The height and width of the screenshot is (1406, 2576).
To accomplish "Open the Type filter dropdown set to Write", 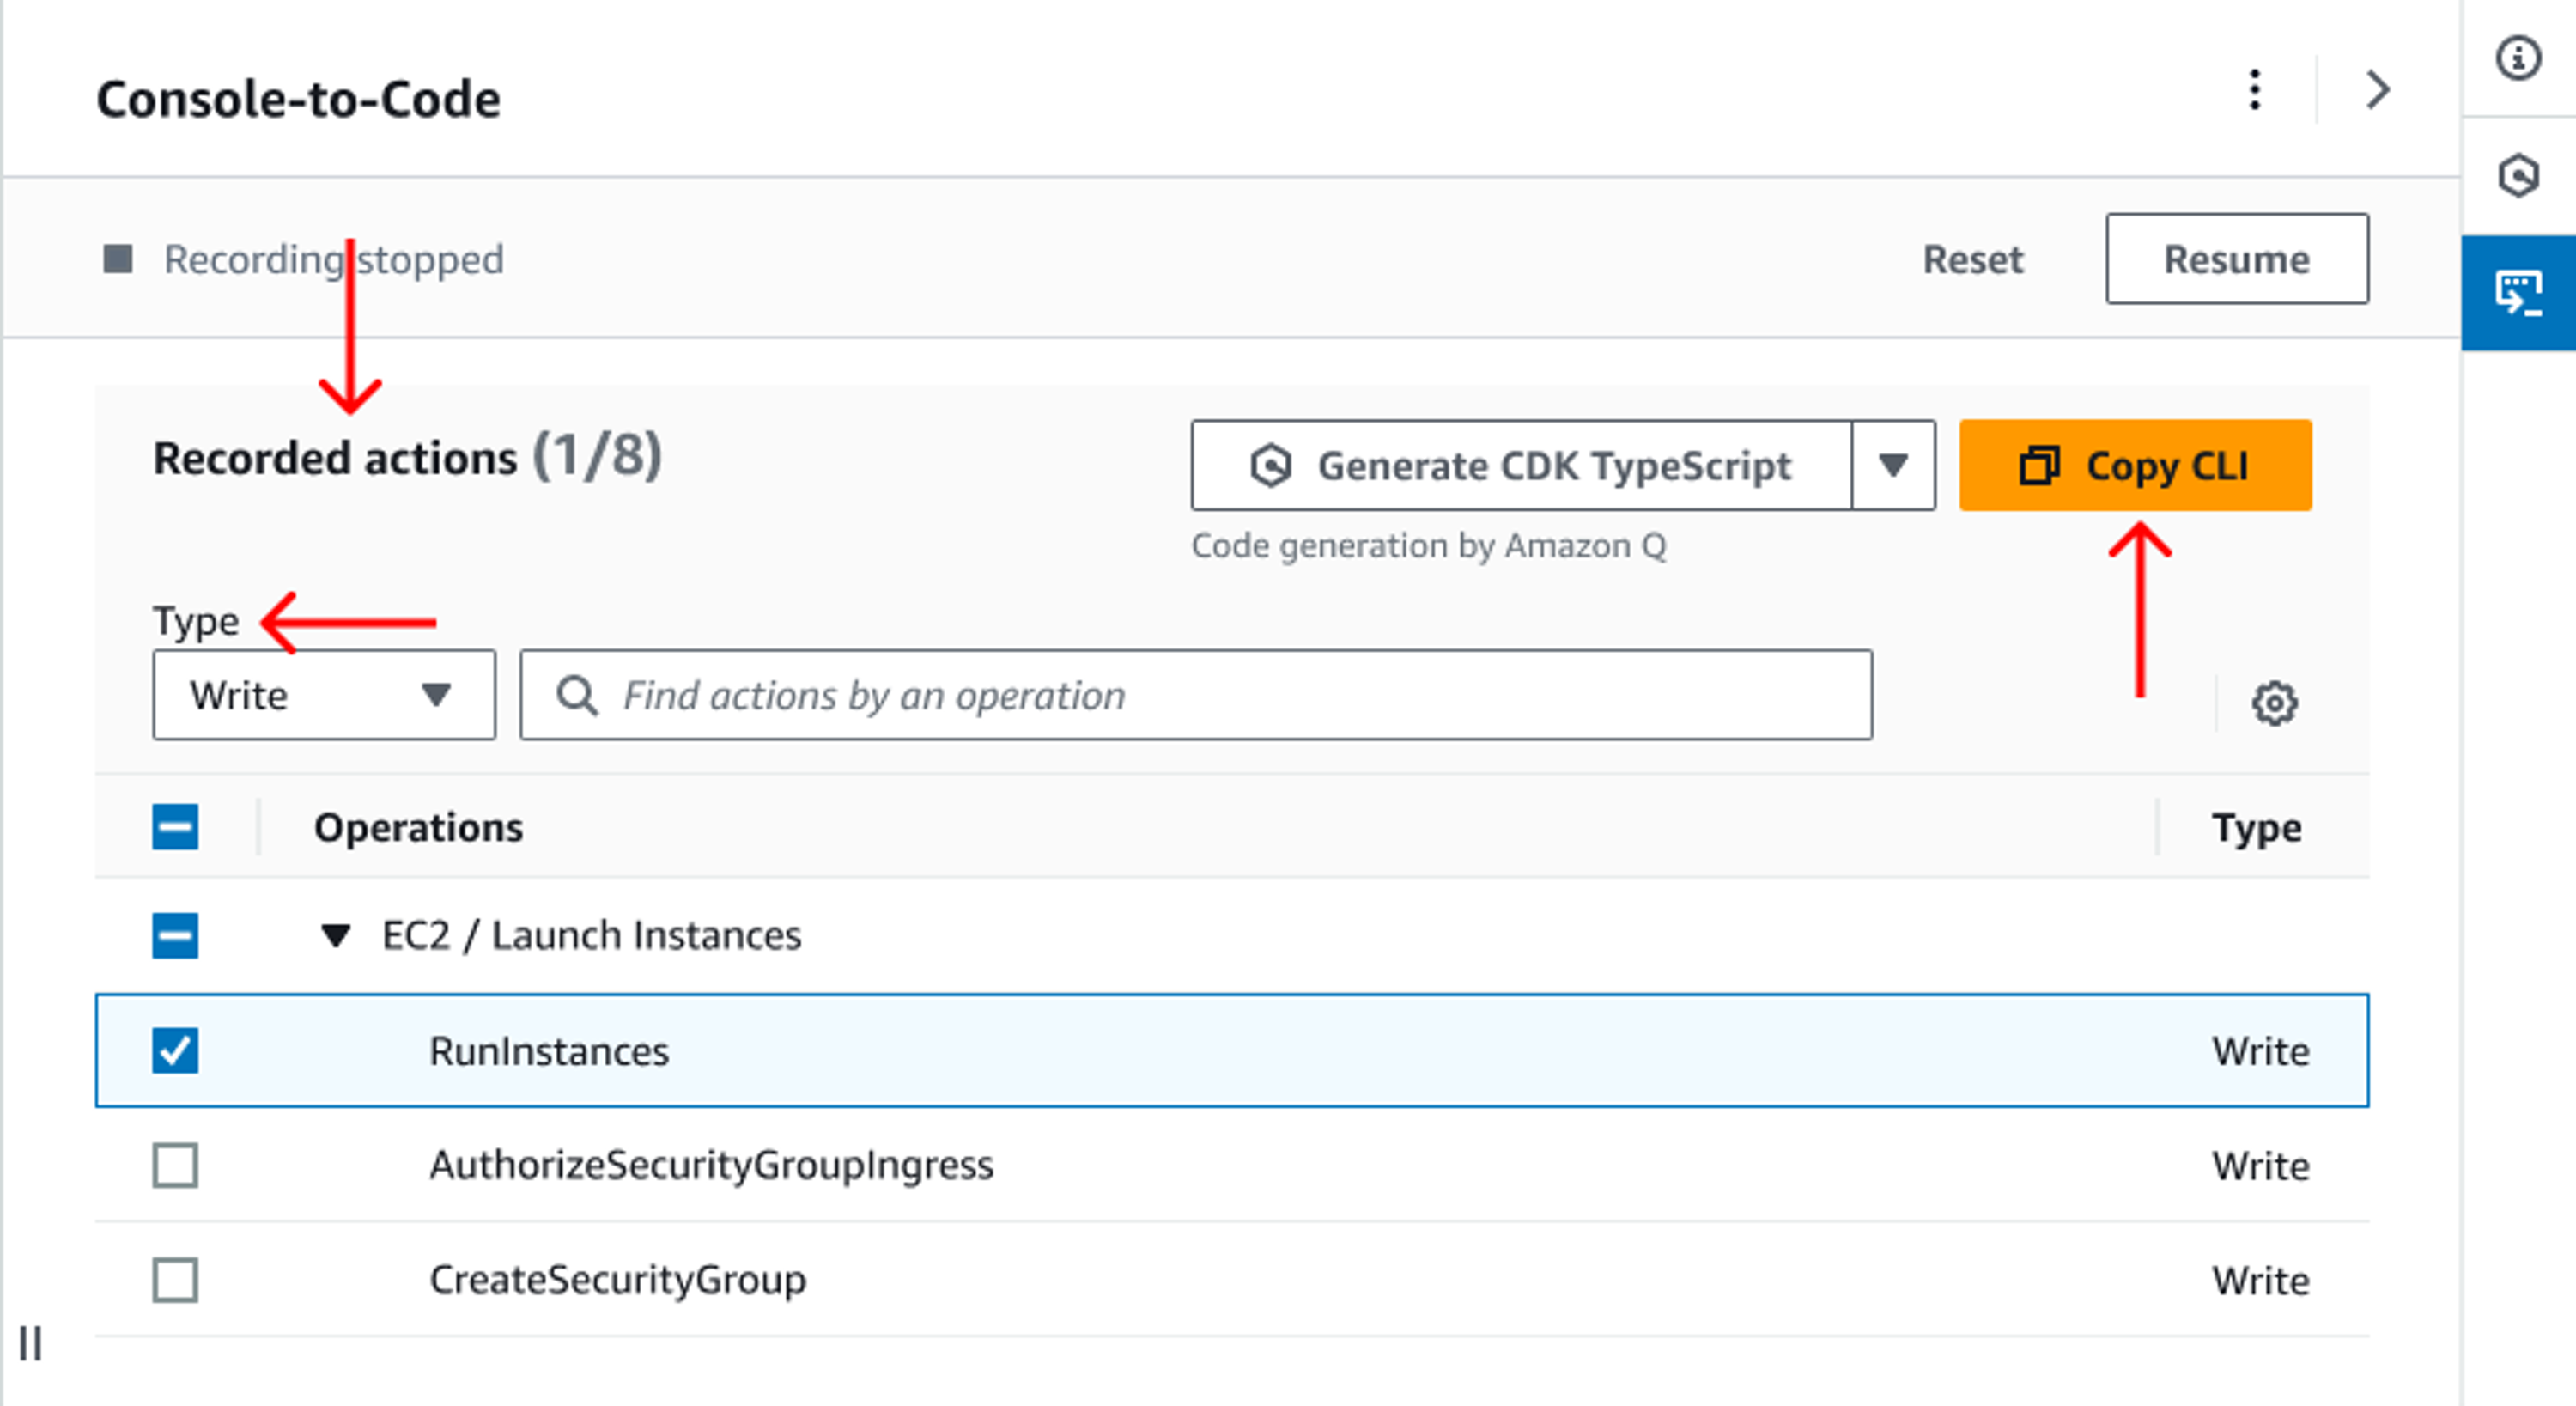I will [x=323, y=695].
